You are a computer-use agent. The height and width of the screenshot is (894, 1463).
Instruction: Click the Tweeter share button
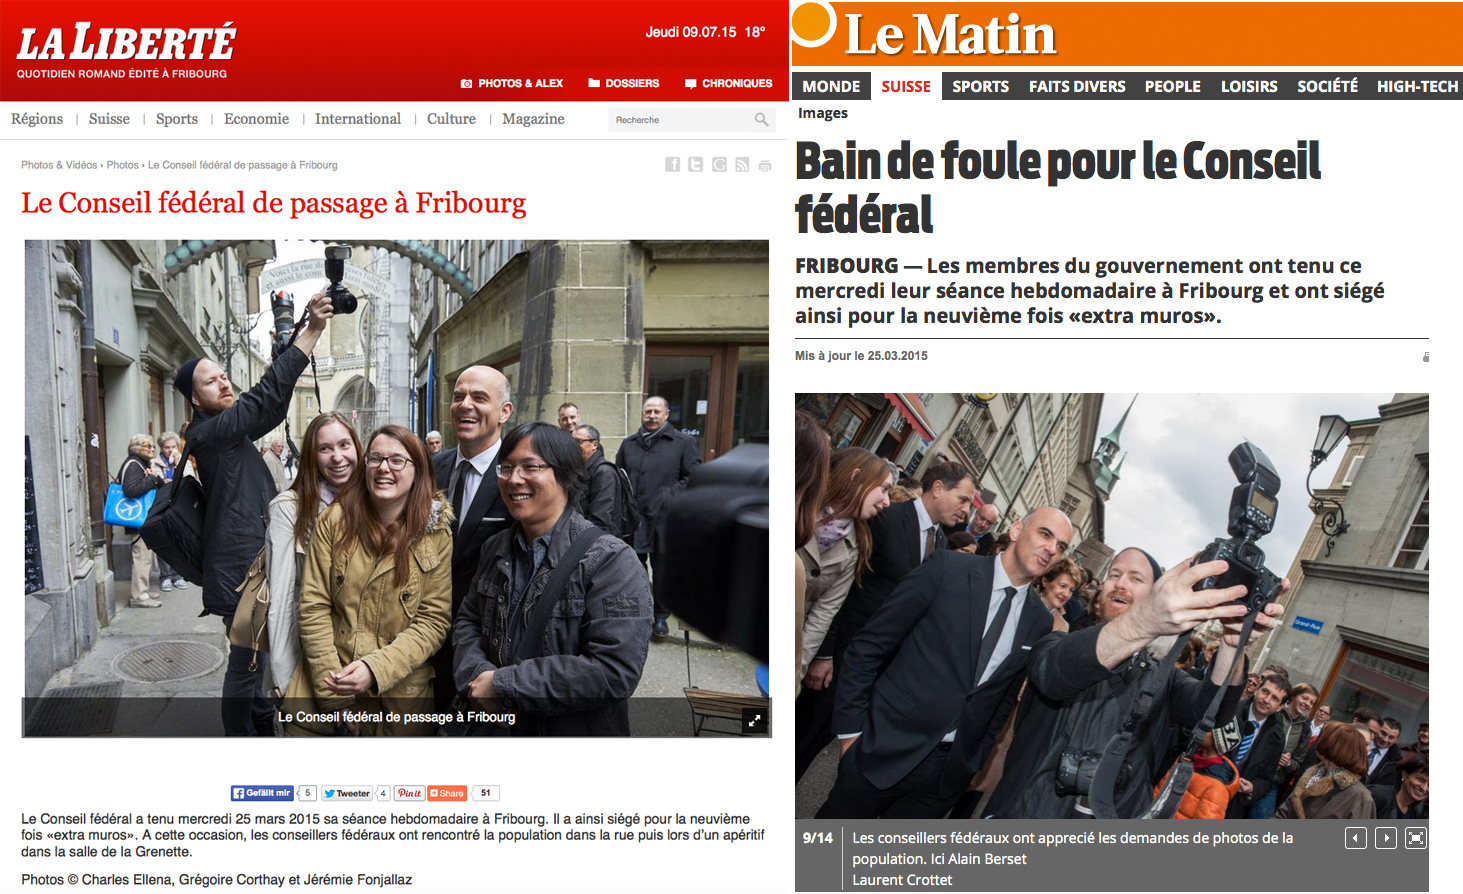pos(347,793)
